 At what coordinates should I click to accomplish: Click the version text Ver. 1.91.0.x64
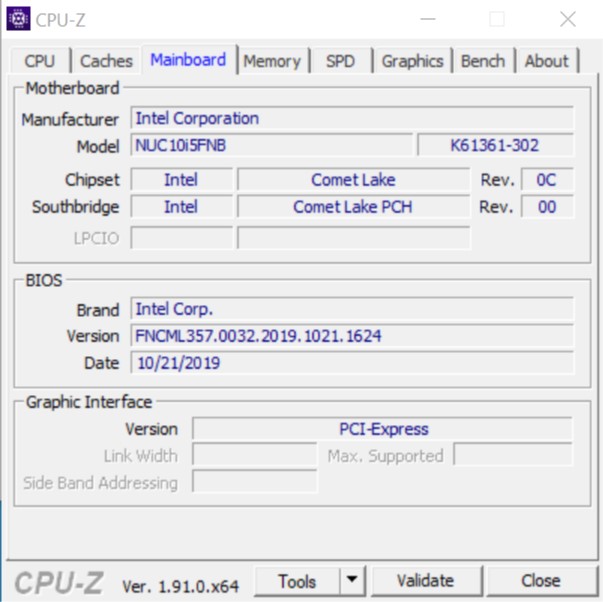tap(180, 586)
